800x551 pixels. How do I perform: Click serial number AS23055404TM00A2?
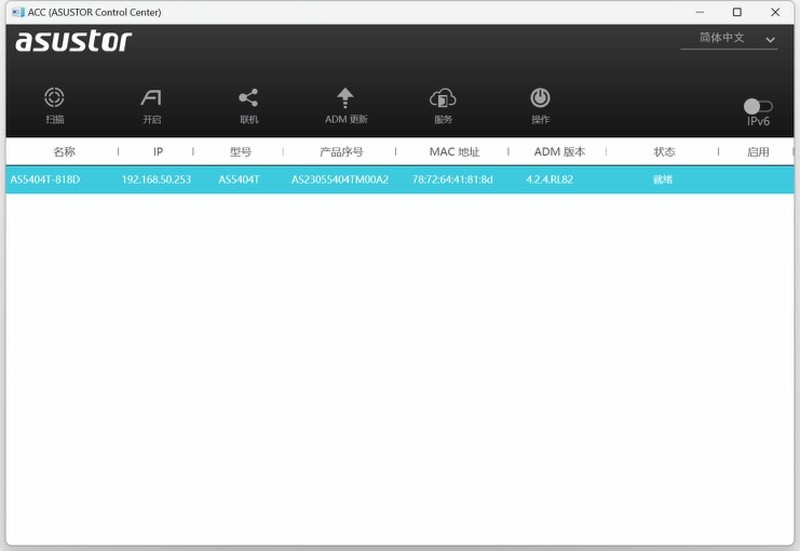[340, 180]
